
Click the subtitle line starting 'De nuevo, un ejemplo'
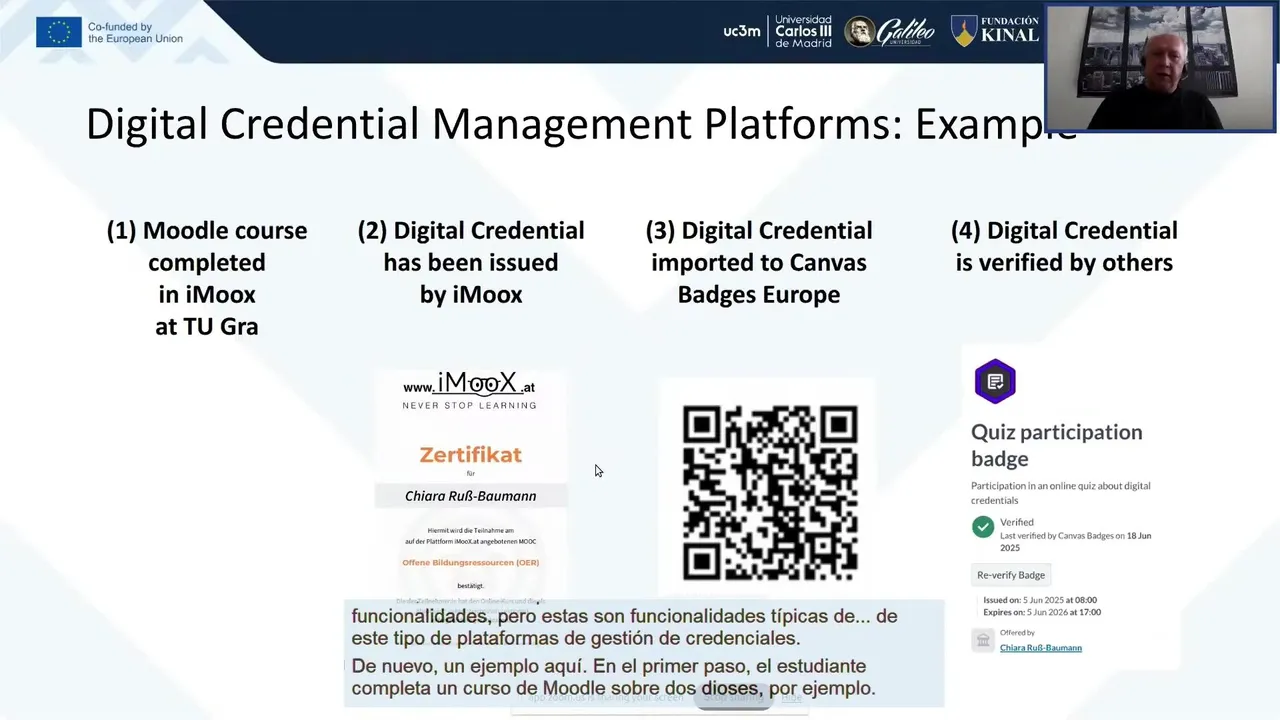click(x=609, y=666)
